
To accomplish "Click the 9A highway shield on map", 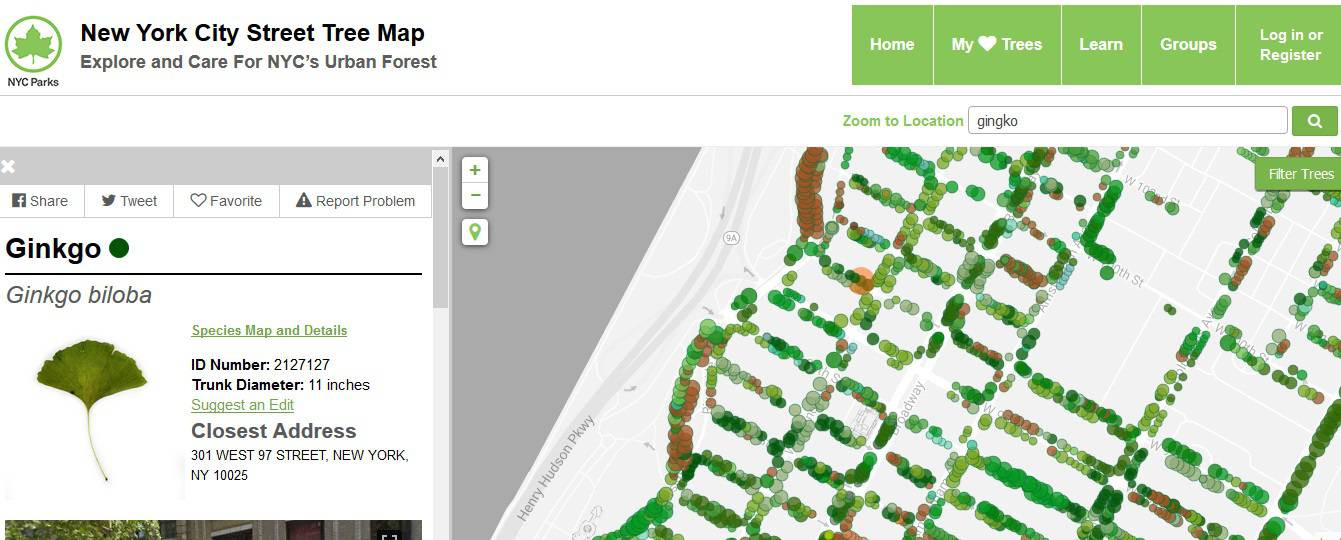I will point(731,238).
